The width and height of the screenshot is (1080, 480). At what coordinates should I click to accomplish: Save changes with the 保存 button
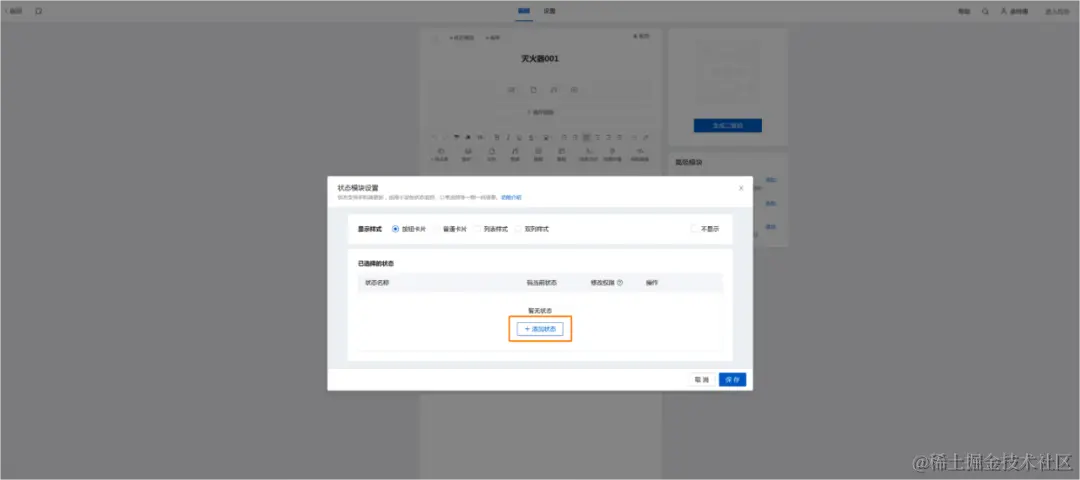732,379
